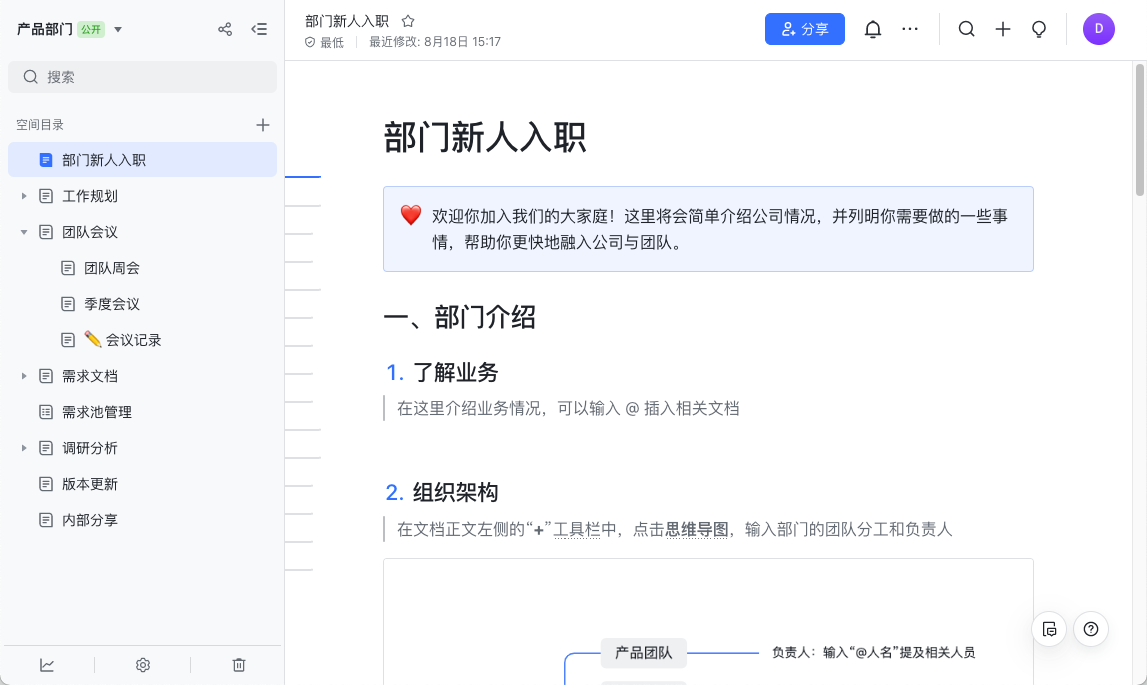Click the blue 分享 button
This screenshot has width=1147, height=685.
click(x=804, y=29)
